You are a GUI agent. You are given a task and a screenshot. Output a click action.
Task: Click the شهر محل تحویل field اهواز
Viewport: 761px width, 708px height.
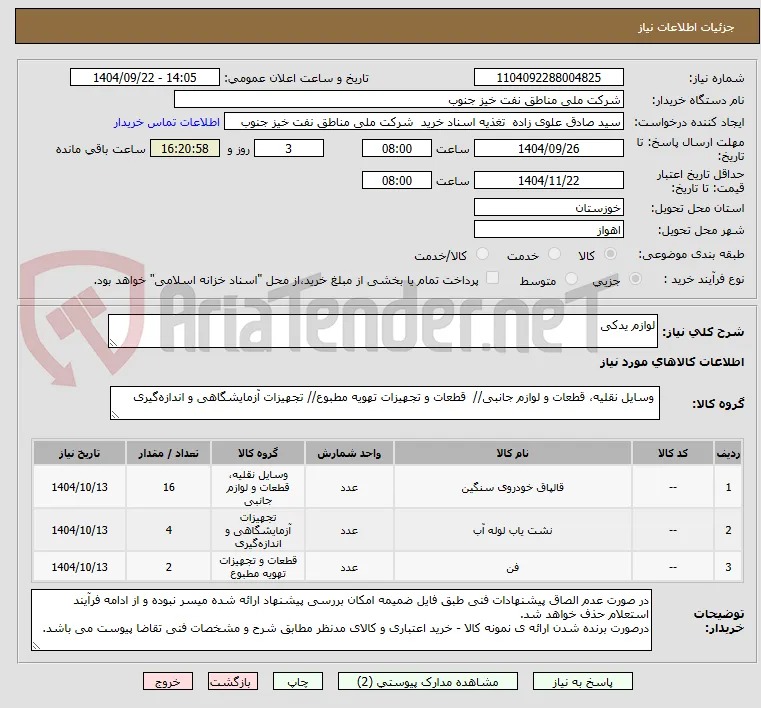pyautogui.click(x=548, y=230)
